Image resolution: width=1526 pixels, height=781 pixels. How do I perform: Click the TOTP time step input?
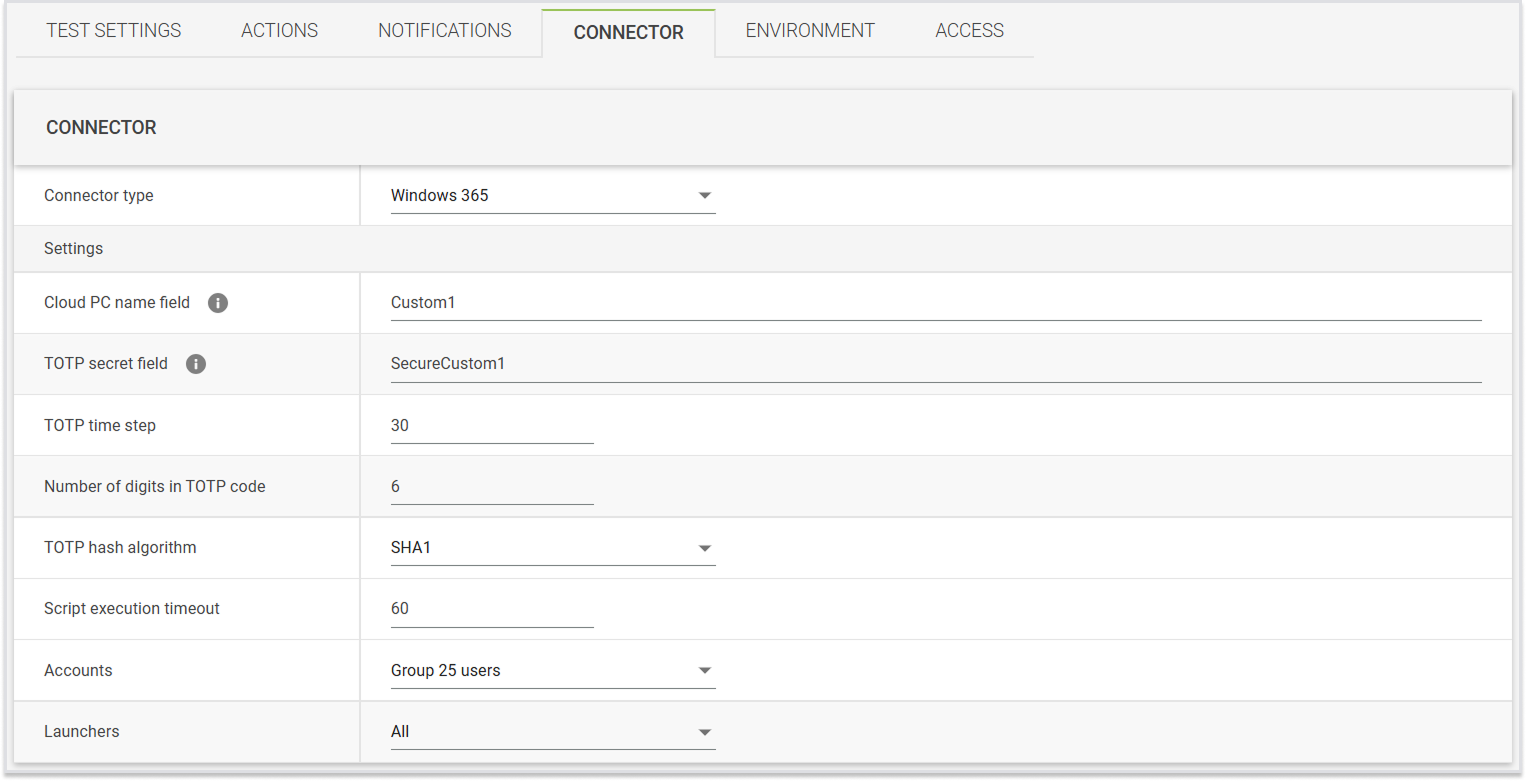pyautogui.click(x=491, y=426)
